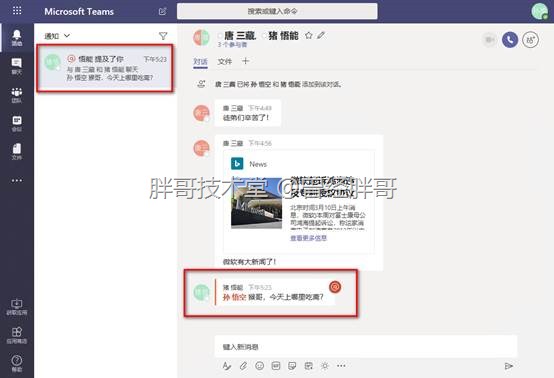Start an audio call

coord(510,40)
